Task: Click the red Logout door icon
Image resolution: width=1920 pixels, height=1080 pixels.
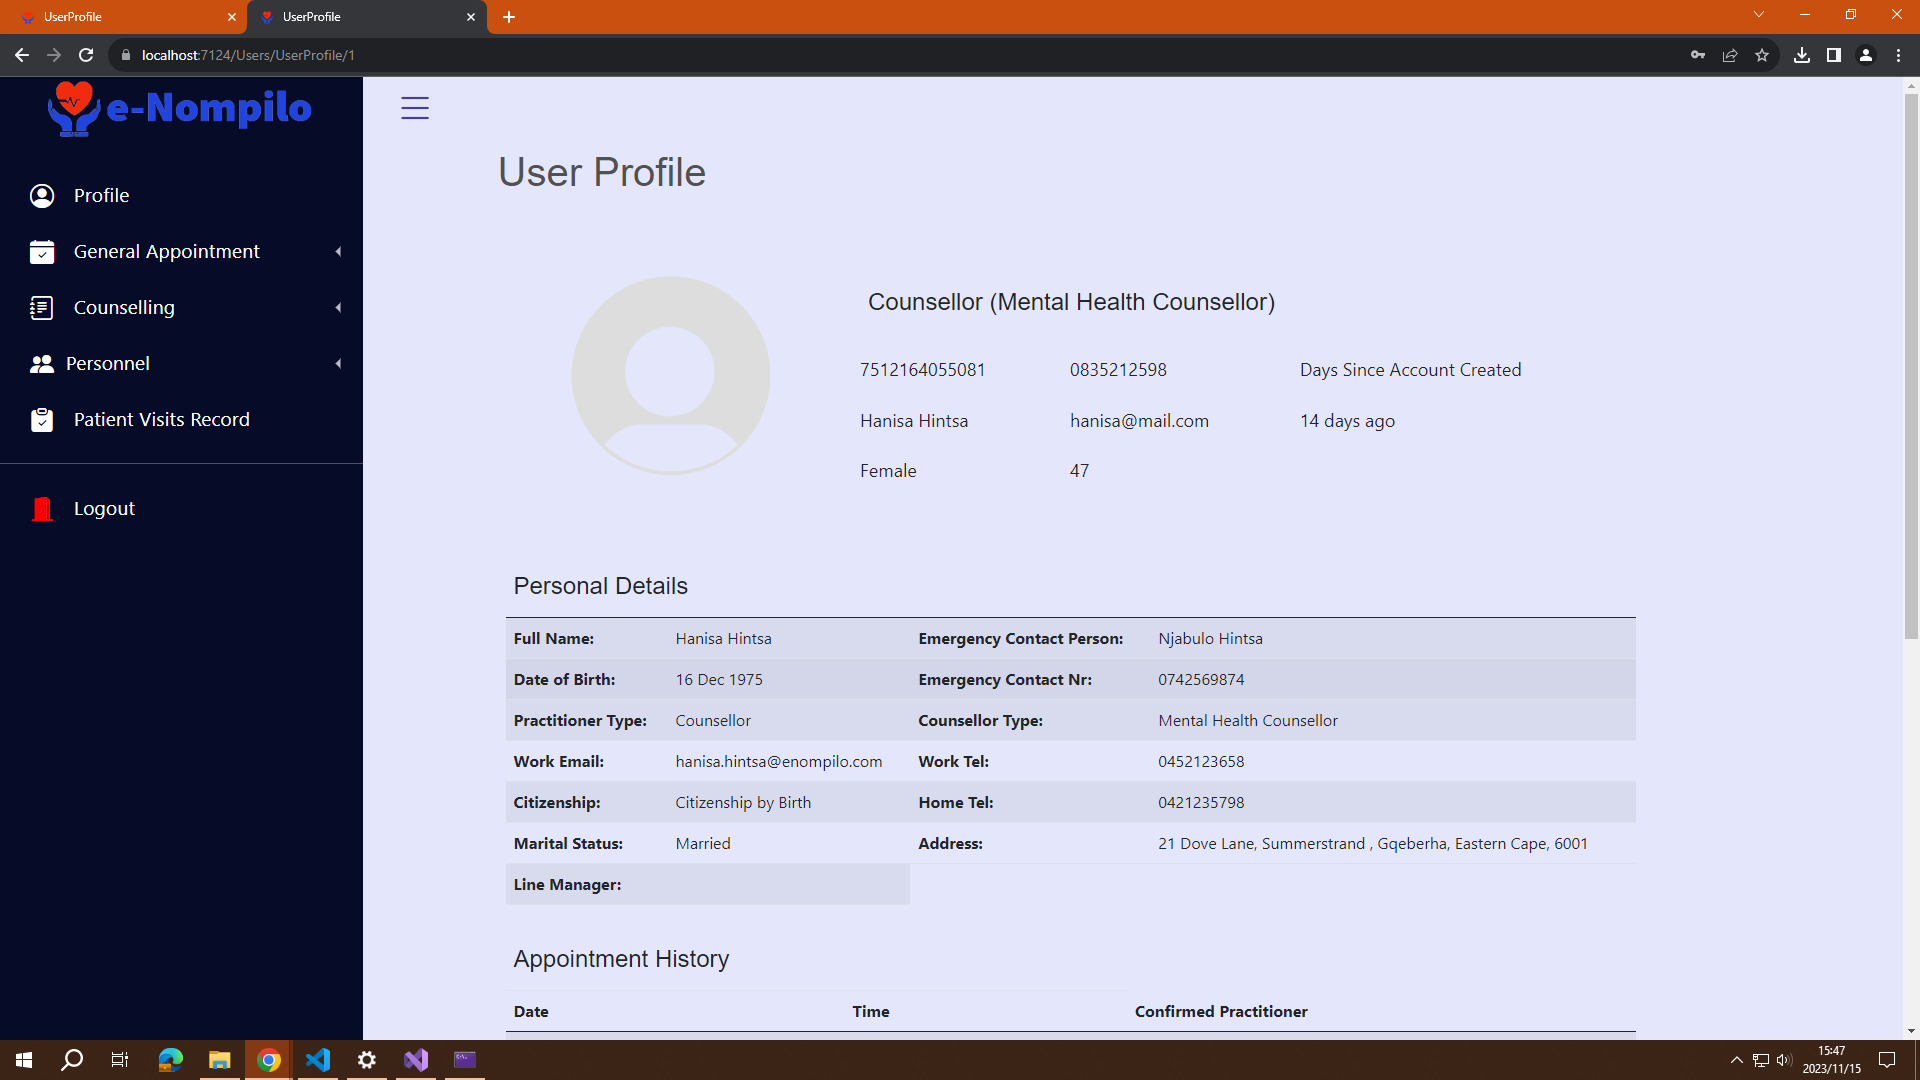Action: [42, 509]
